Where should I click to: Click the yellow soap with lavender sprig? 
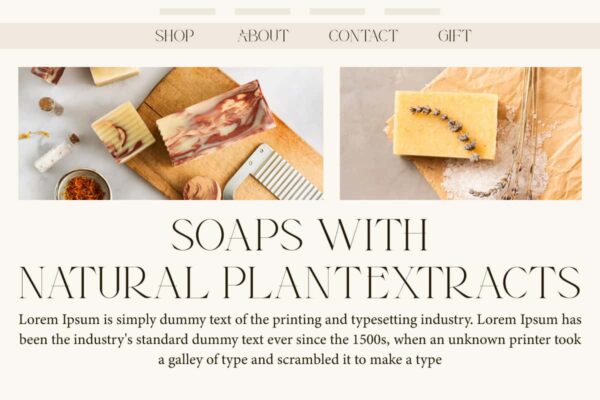pyautogui.click(x=446, y=125)
